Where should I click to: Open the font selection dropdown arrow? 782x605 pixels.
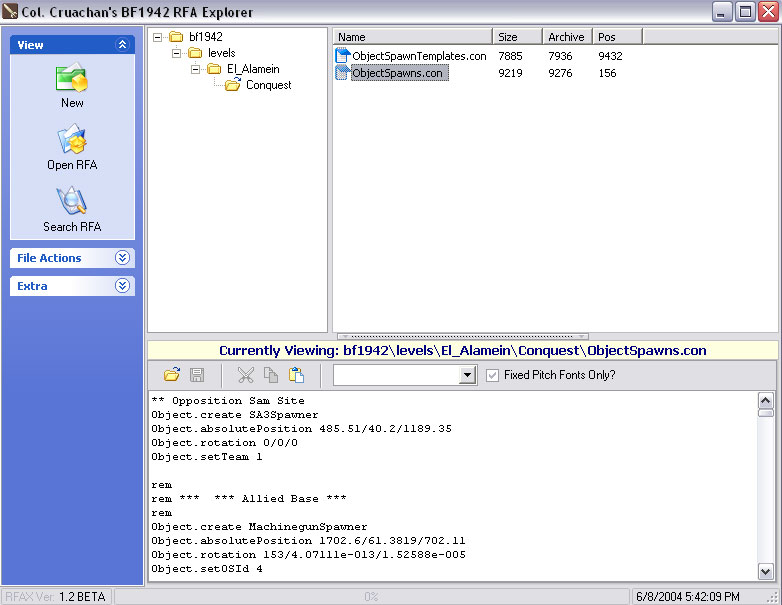click(467, 375)
